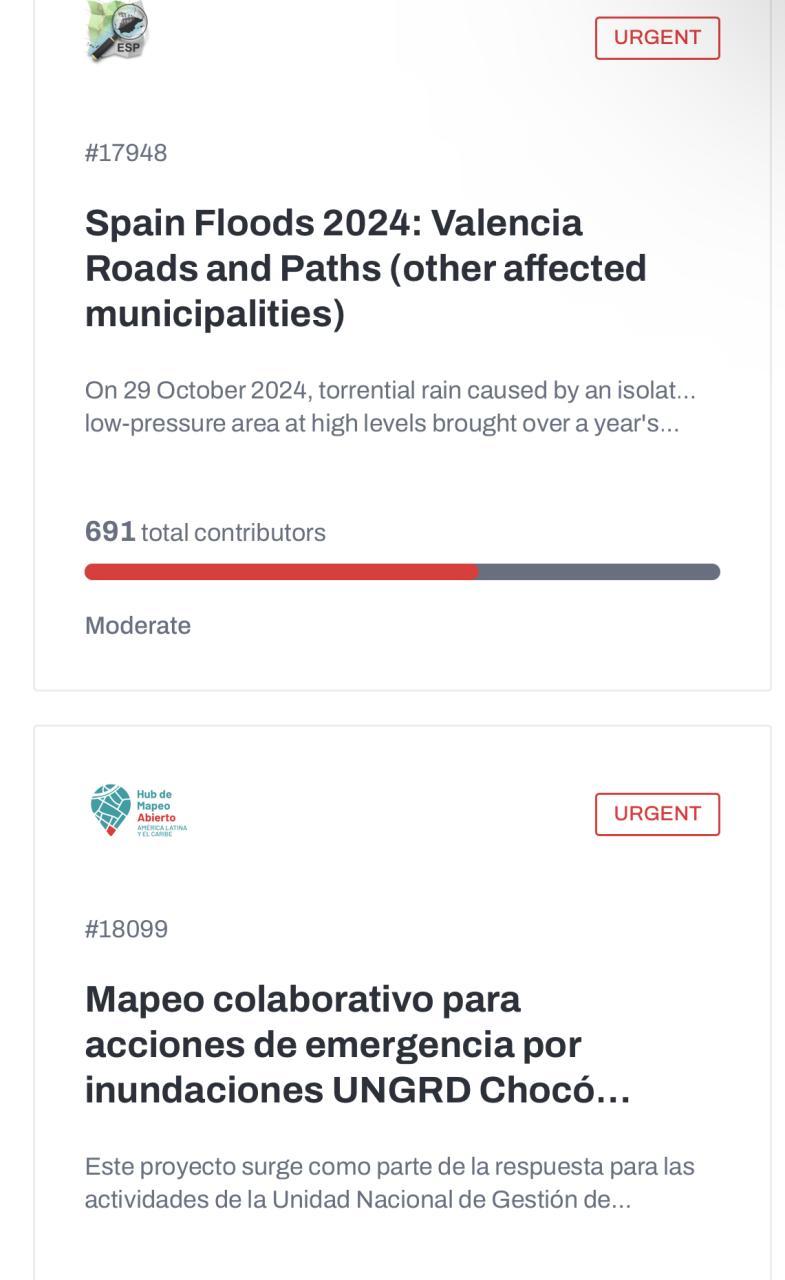Click the red completed part of the progress bar
This screenshot has height=1280, width=785.
[x=280, y=572]
